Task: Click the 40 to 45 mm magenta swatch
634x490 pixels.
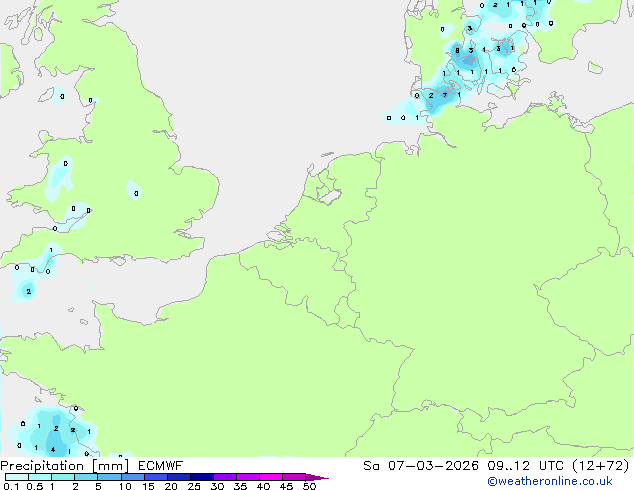Action: [x=271, y=477]
